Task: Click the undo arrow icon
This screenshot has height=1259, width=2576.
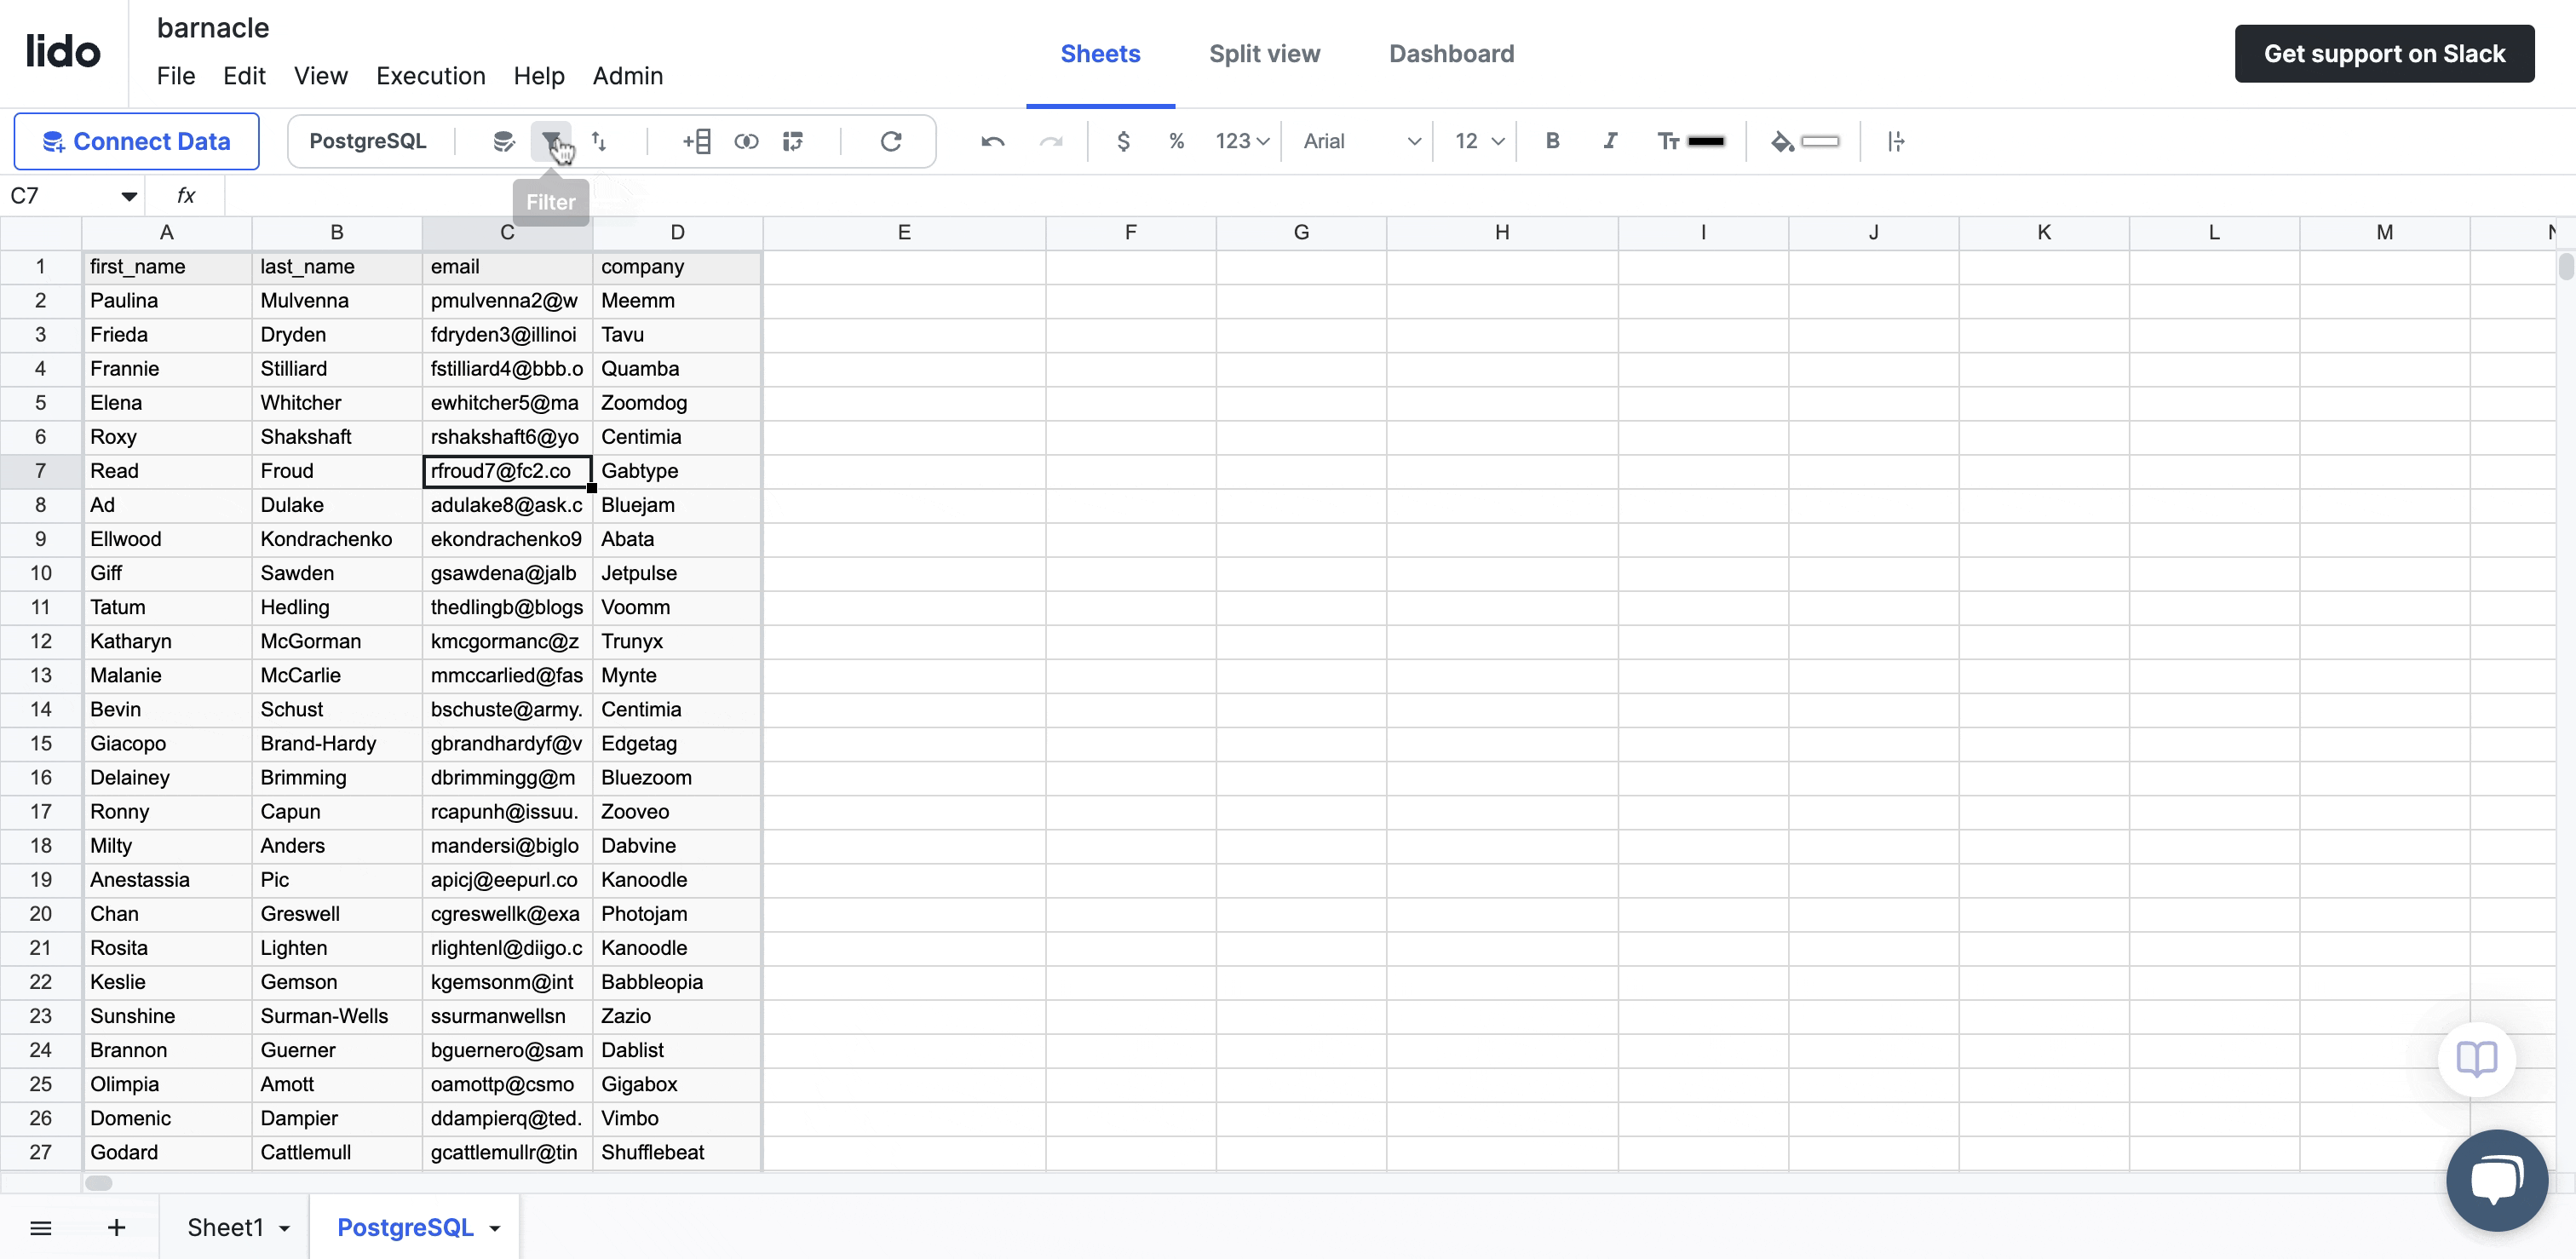Action: click(x=993, y=141)
